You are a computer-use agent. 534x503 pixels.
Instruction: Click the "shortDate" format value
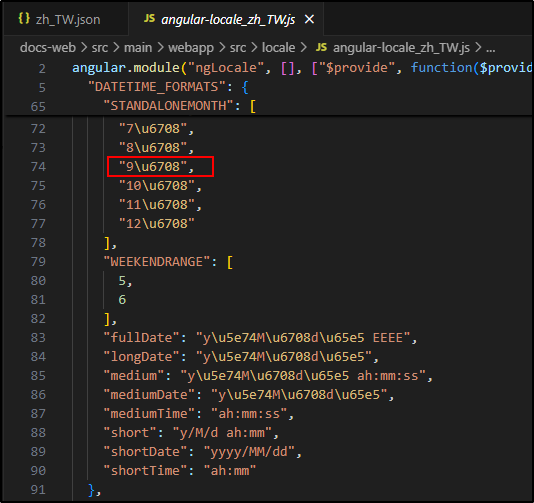[249, 452]
